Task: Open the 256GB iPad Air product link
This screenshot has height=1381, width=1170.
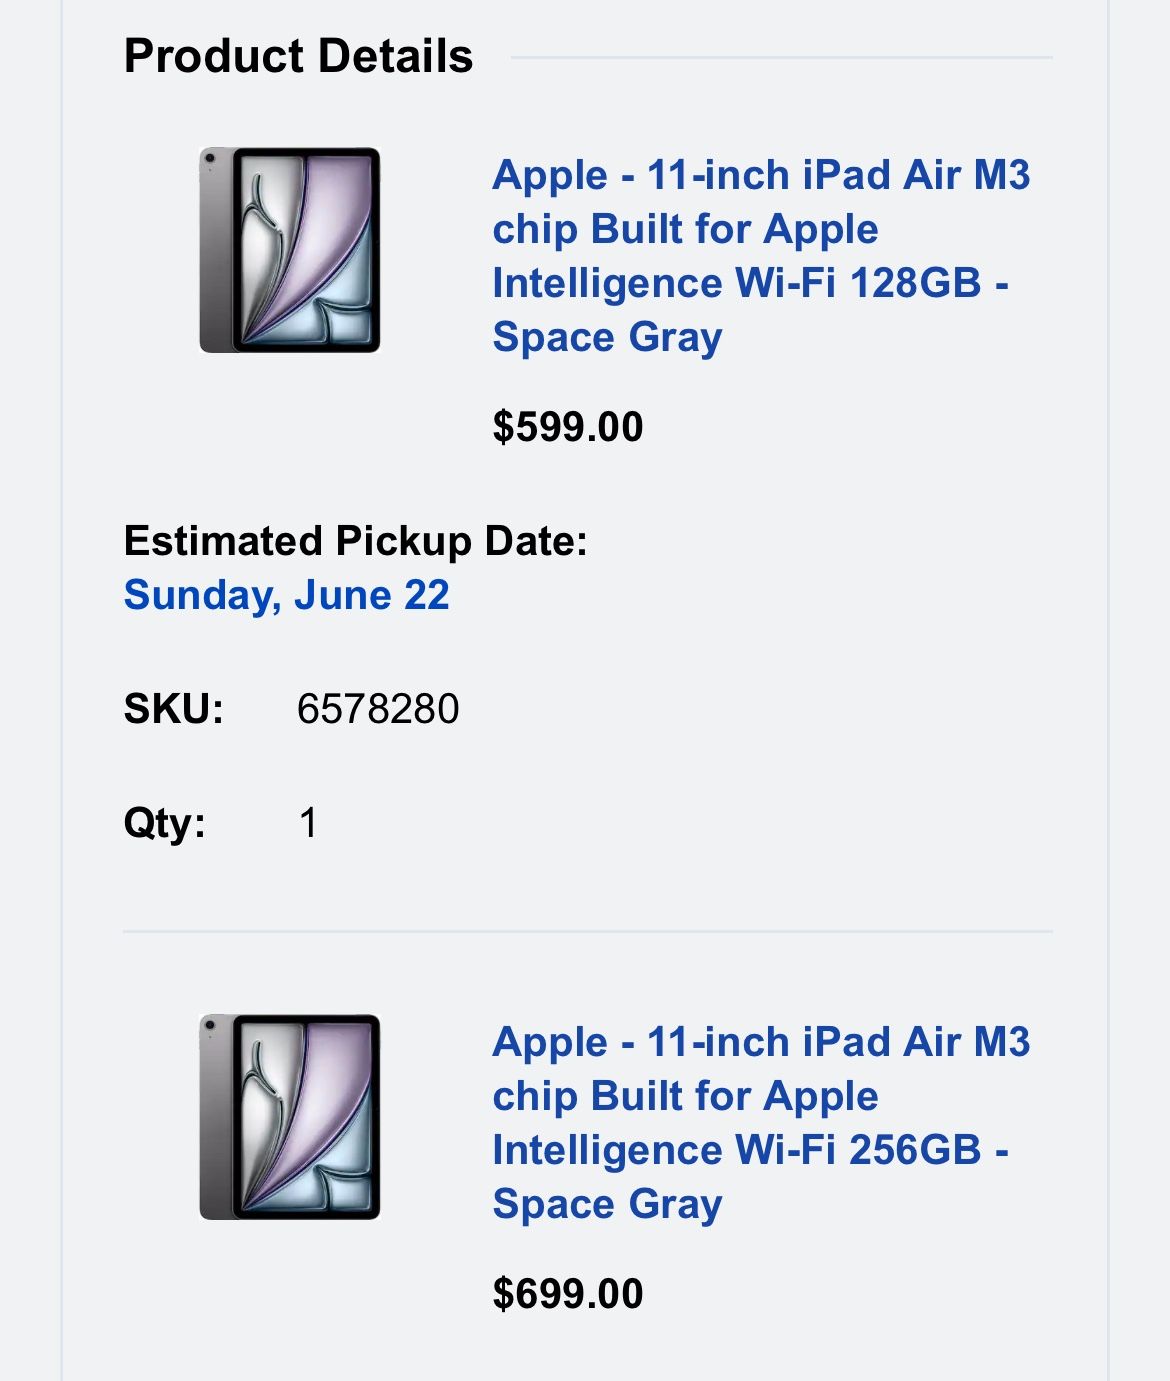Action: coord(760,1097)
